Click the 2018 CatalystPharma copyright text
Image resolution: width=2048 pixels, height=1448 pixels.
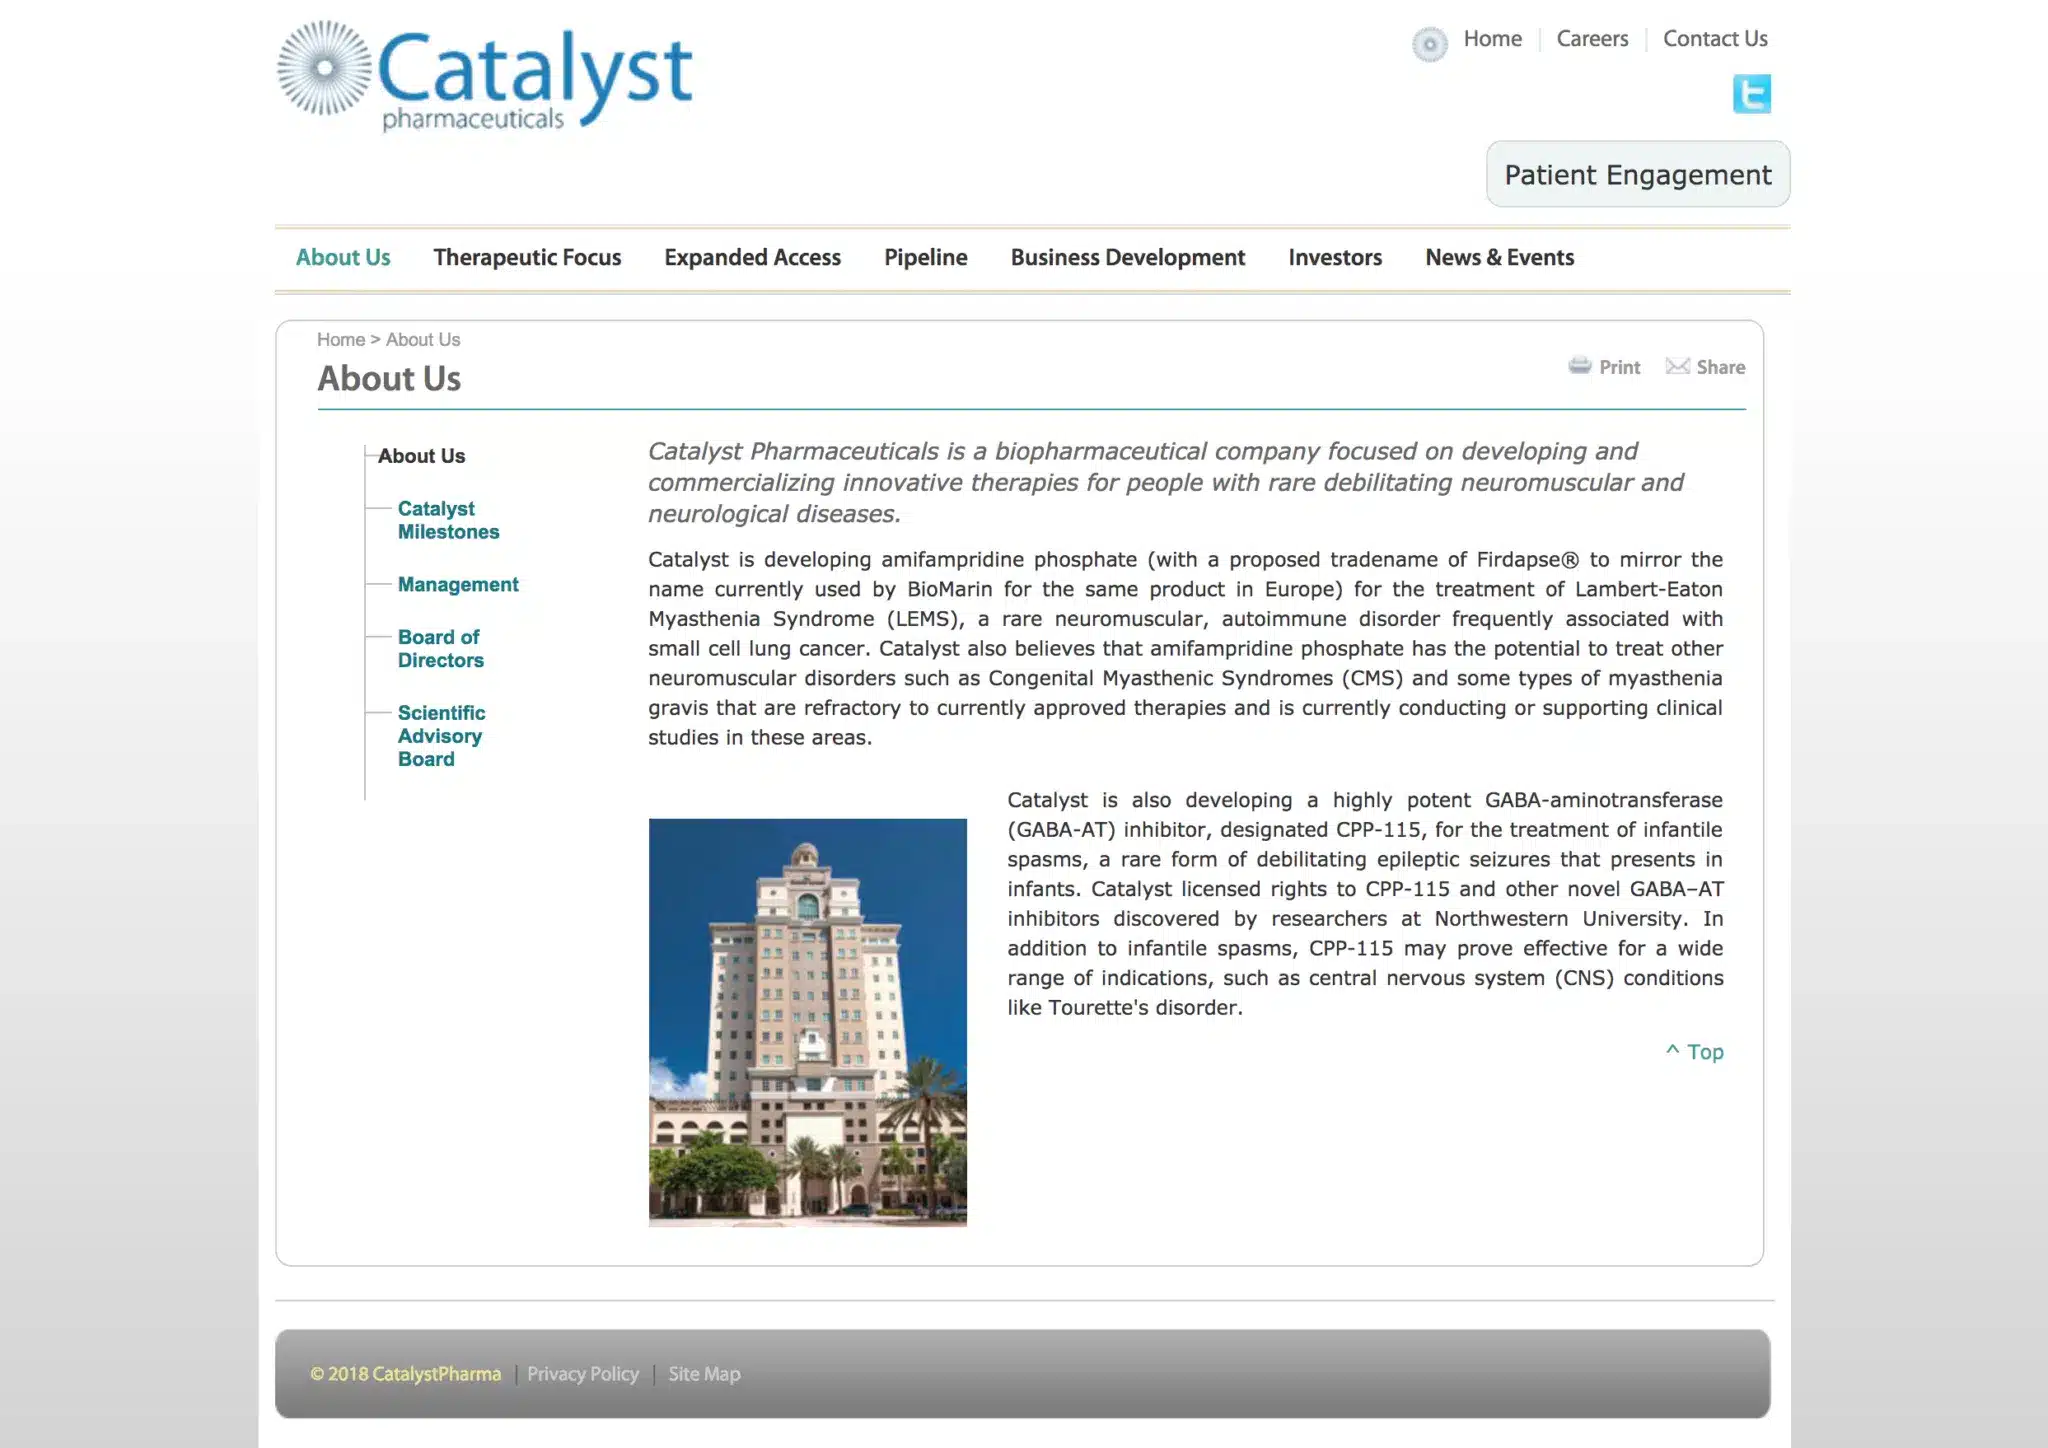405,1374
